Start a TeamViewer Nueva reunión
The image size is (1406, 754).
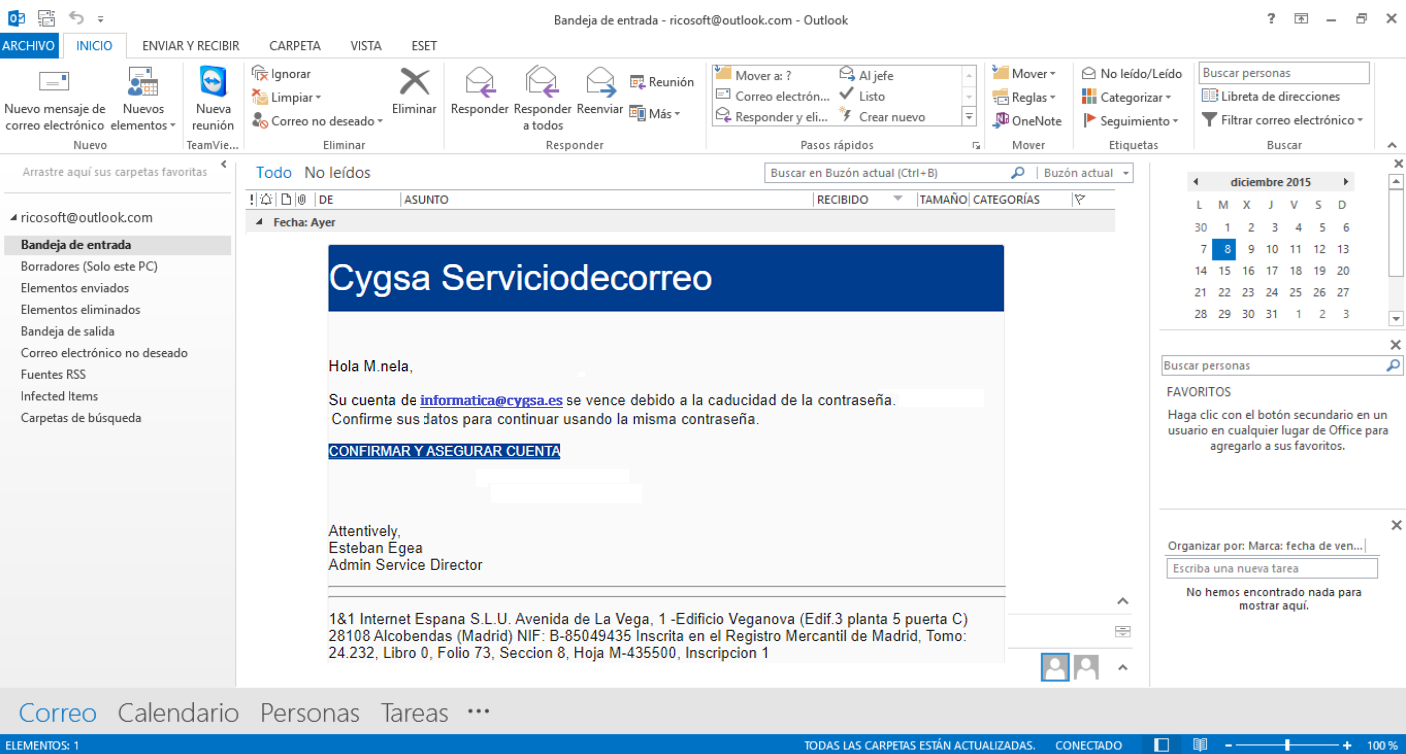[213, 83]
